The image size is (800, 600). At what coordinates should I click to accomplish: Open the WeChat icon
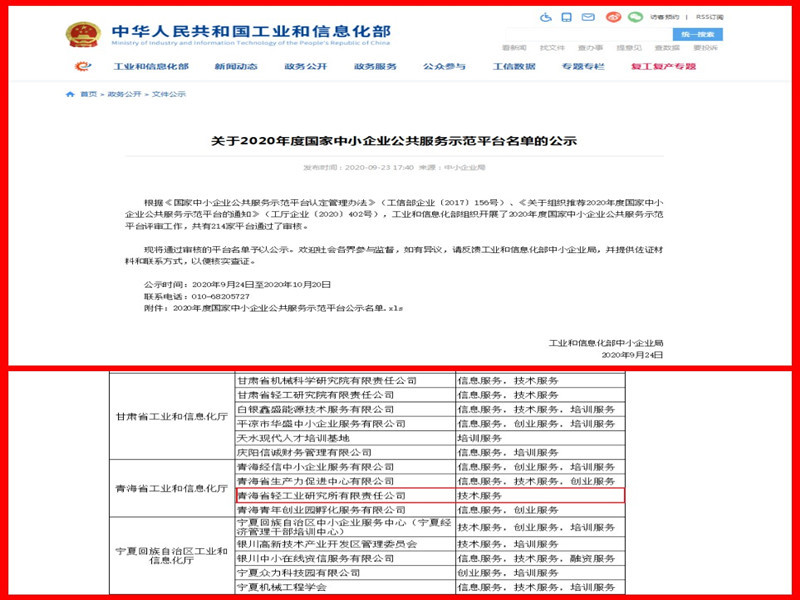point(635,17)
